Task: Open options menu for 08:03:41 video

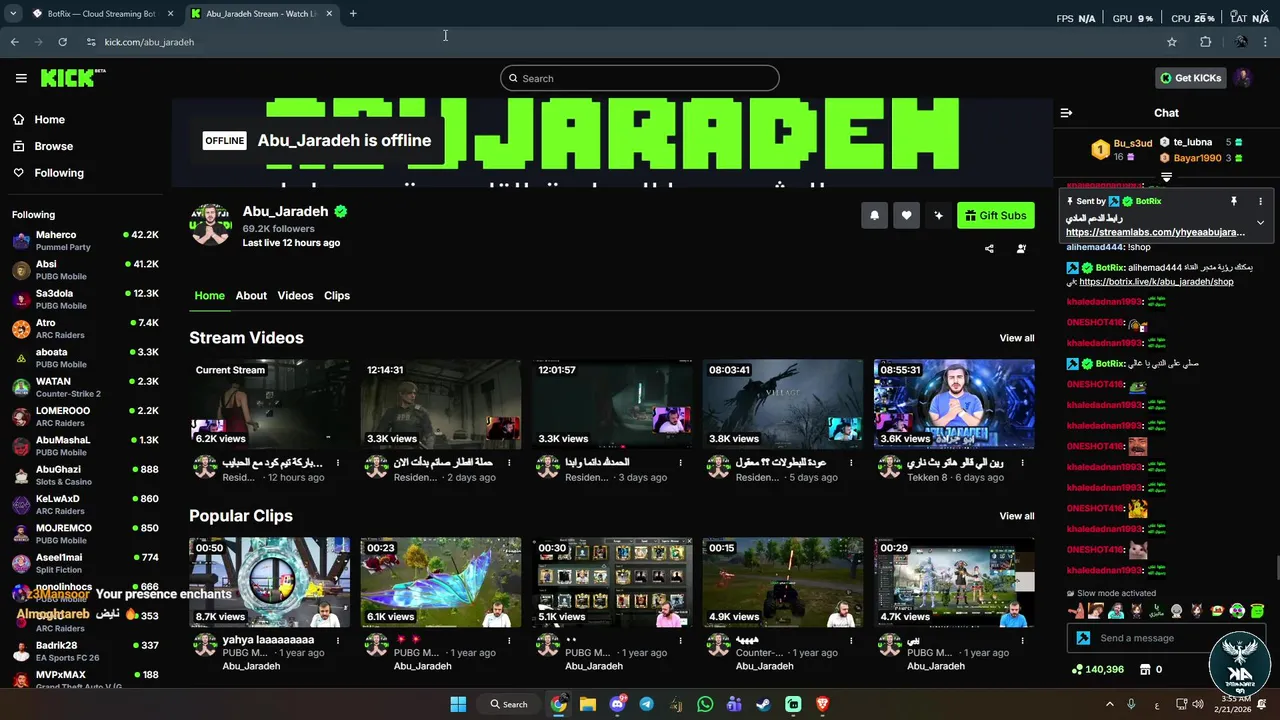Action: click(851, 463)
